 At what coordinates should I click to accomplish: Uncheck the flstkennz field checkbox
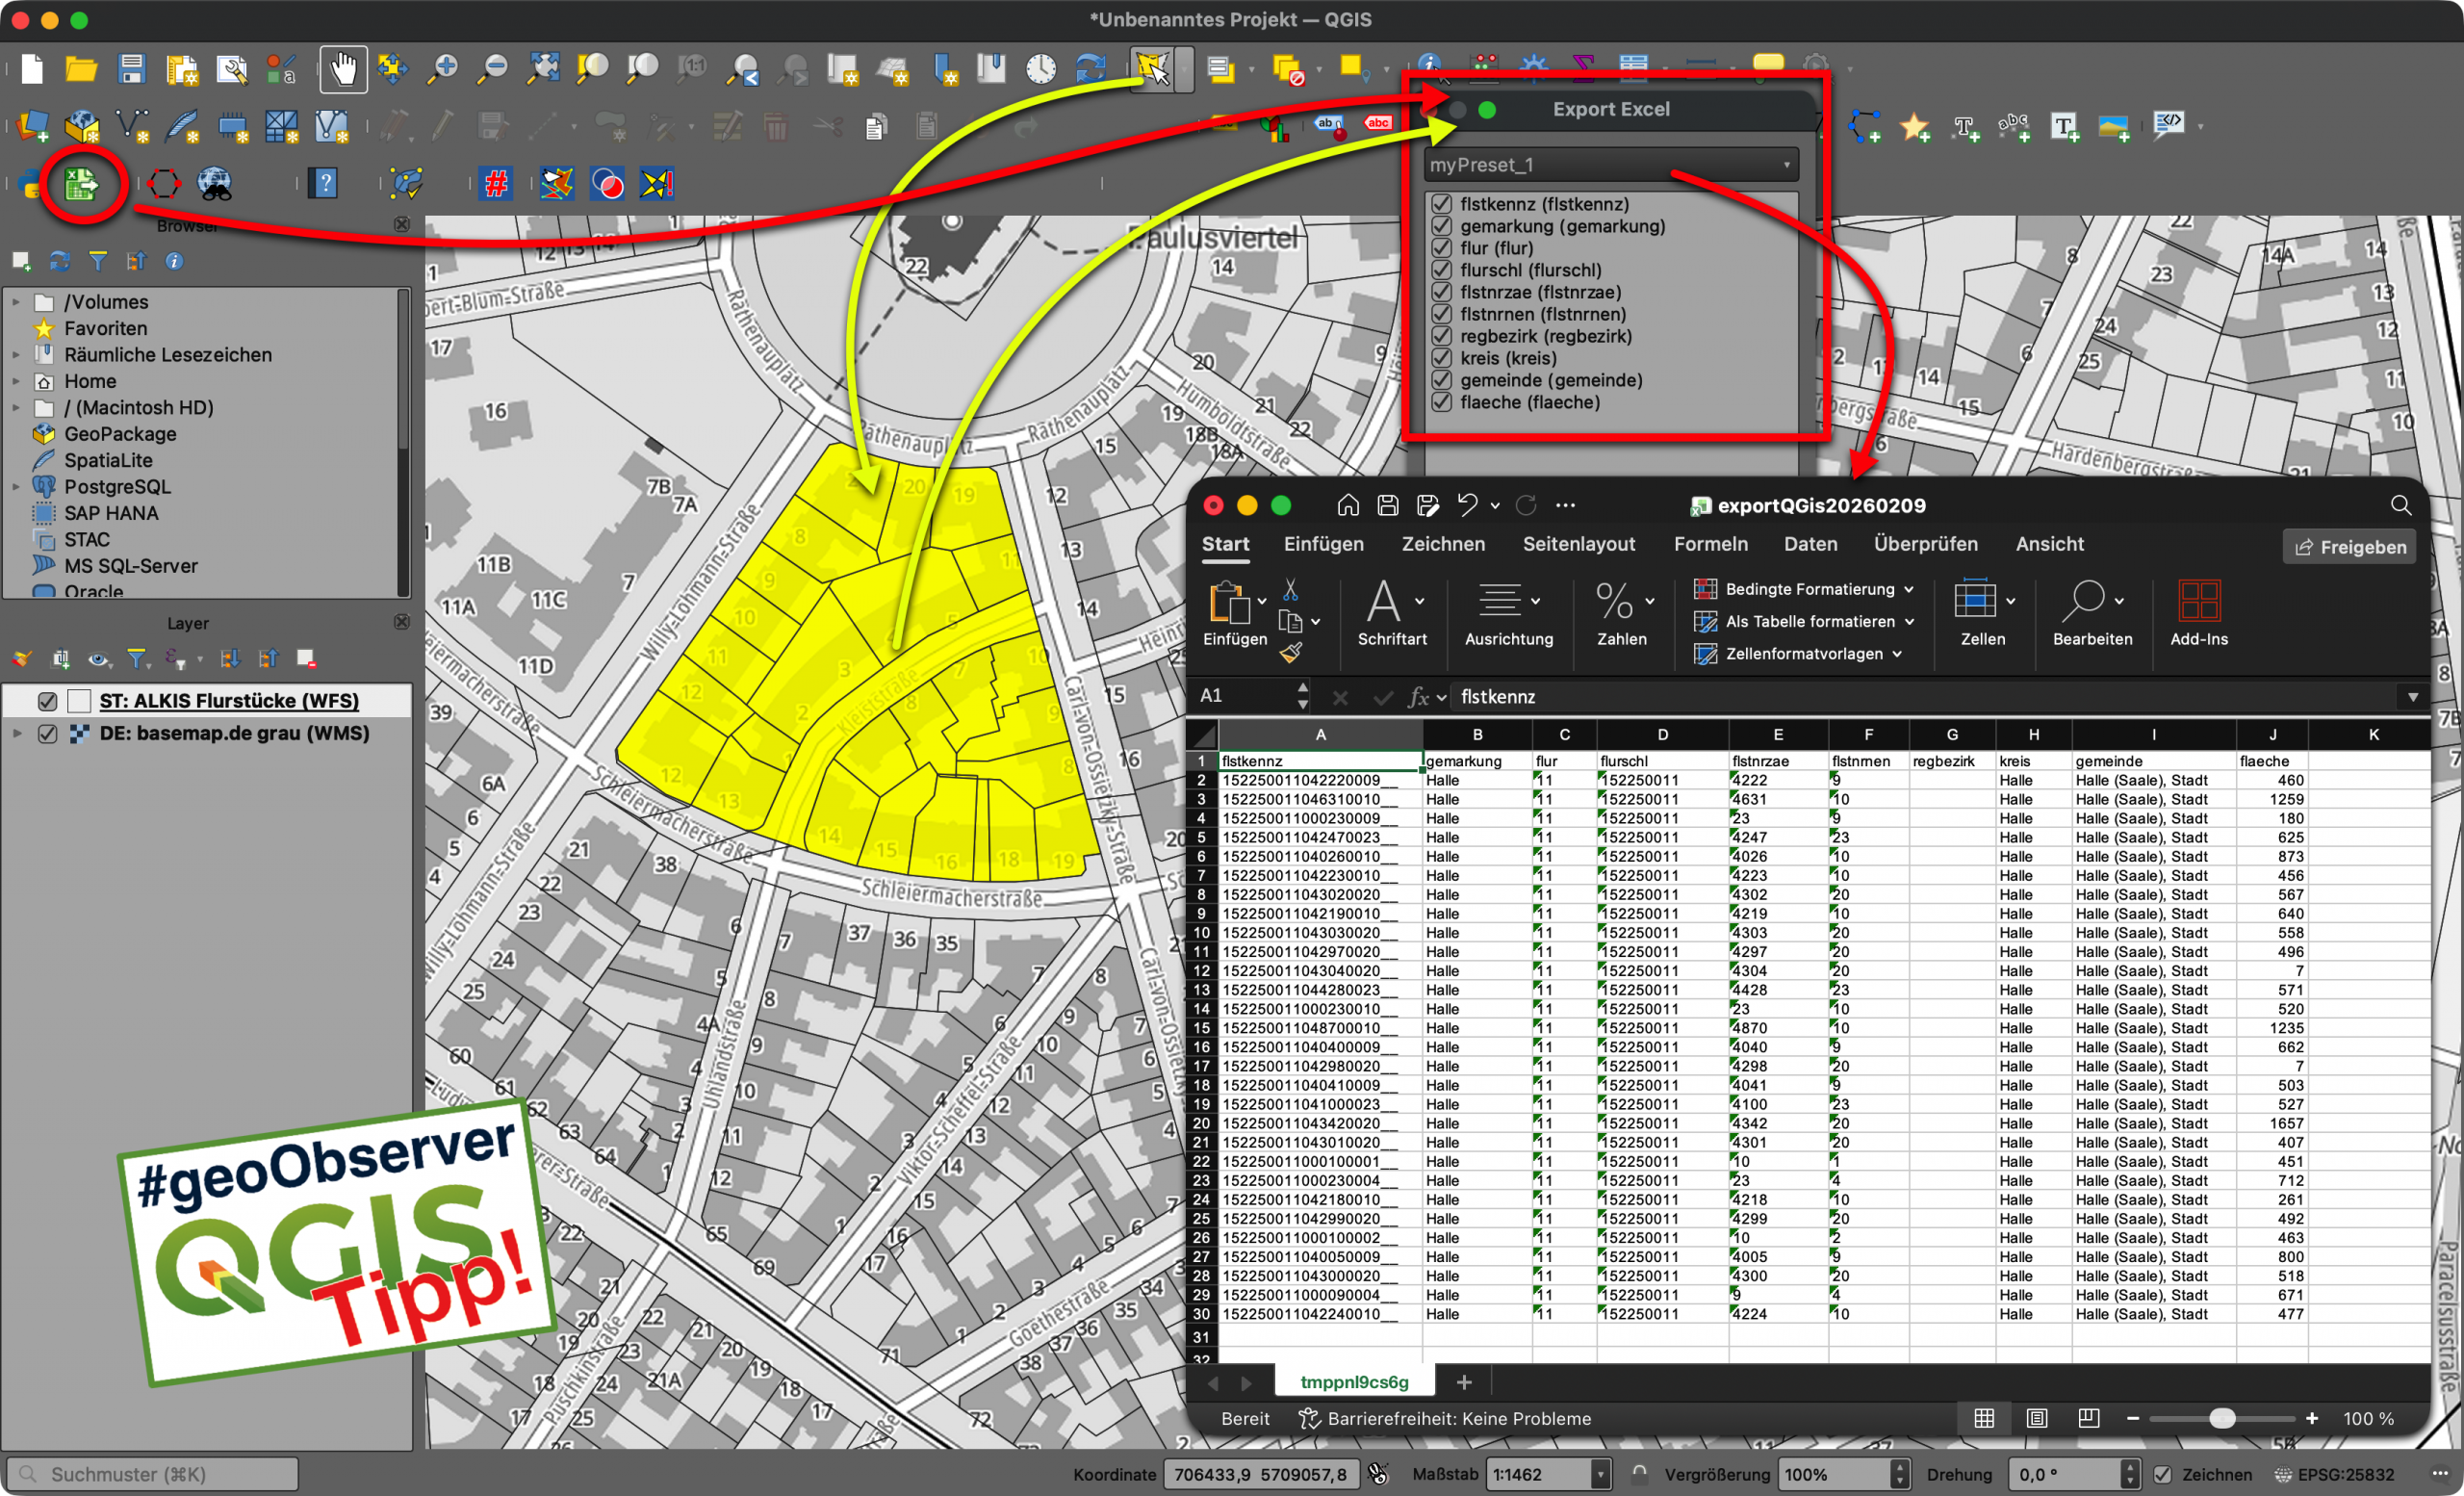[1441, 204]
